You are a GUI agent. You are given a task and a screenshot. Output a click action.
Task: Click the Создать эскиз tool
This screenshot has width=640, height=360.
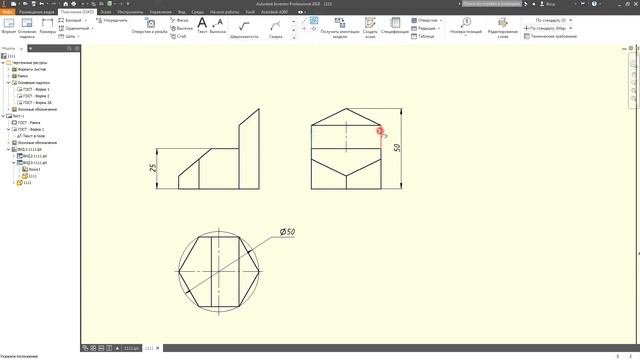coord(370,28)
